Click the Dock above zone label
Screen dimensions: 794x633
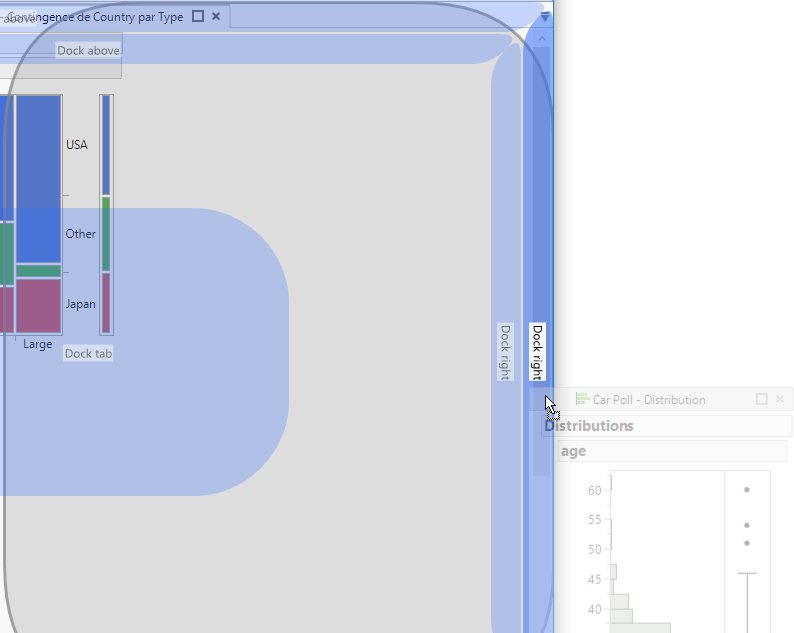tap(88, 50)
